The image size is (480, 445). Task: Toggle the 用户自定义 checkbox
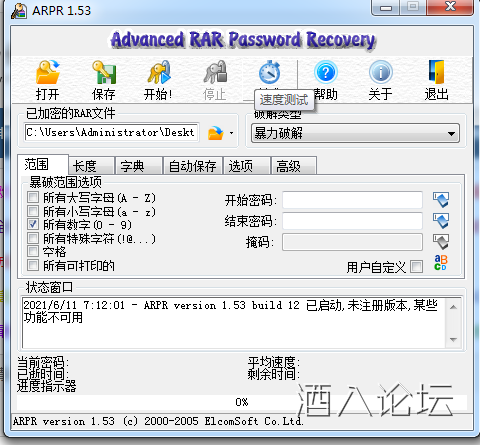point(417,267)
